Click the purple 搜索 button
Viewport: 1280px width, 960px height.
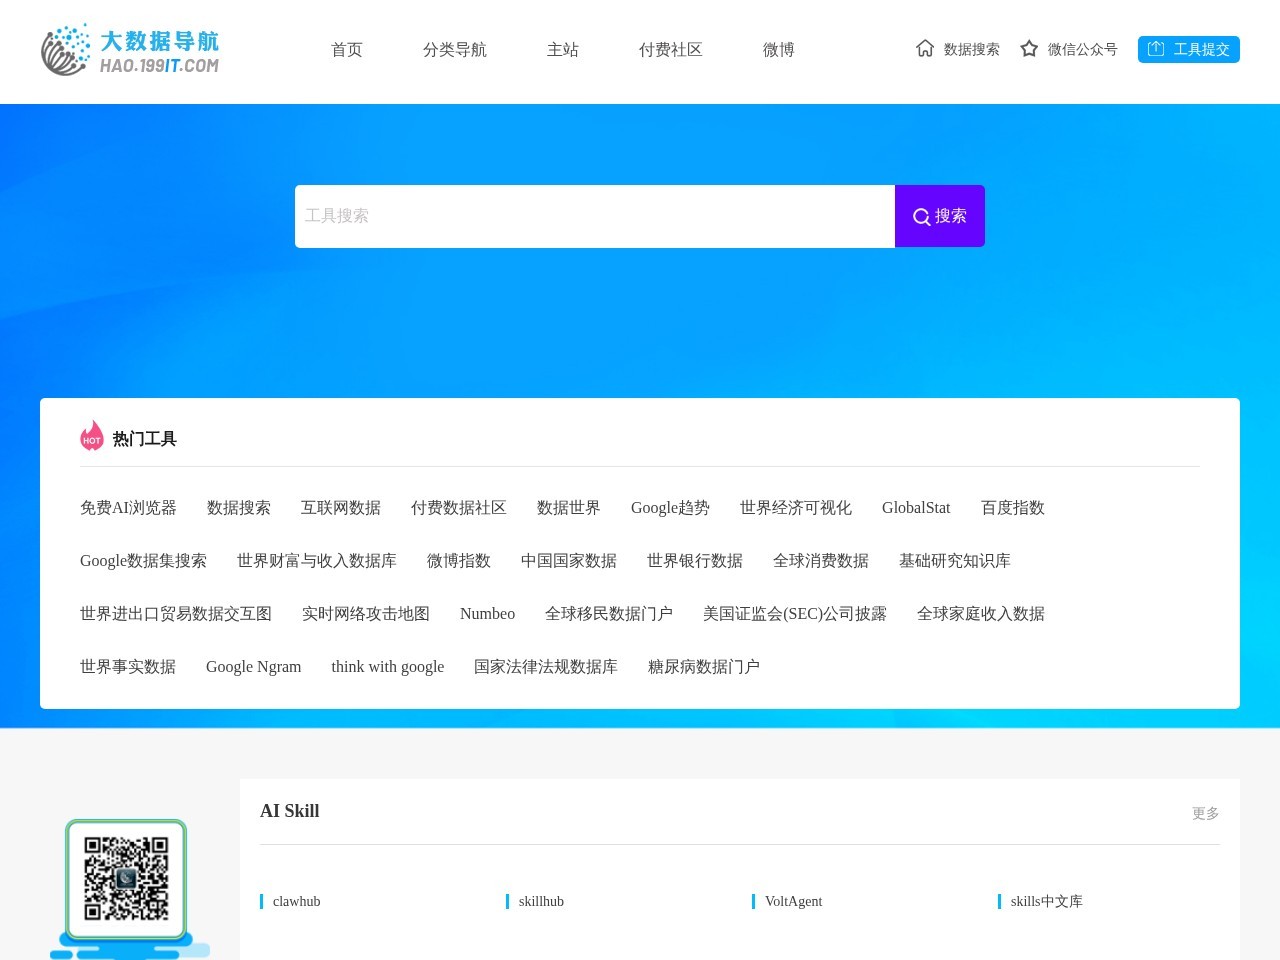(940, 216)
